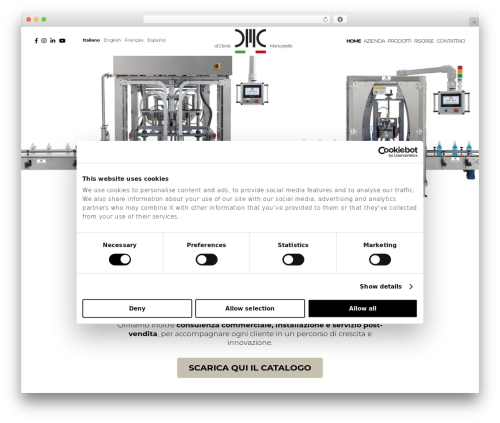Open the CONTATTACI menu item

click(451, 41)
